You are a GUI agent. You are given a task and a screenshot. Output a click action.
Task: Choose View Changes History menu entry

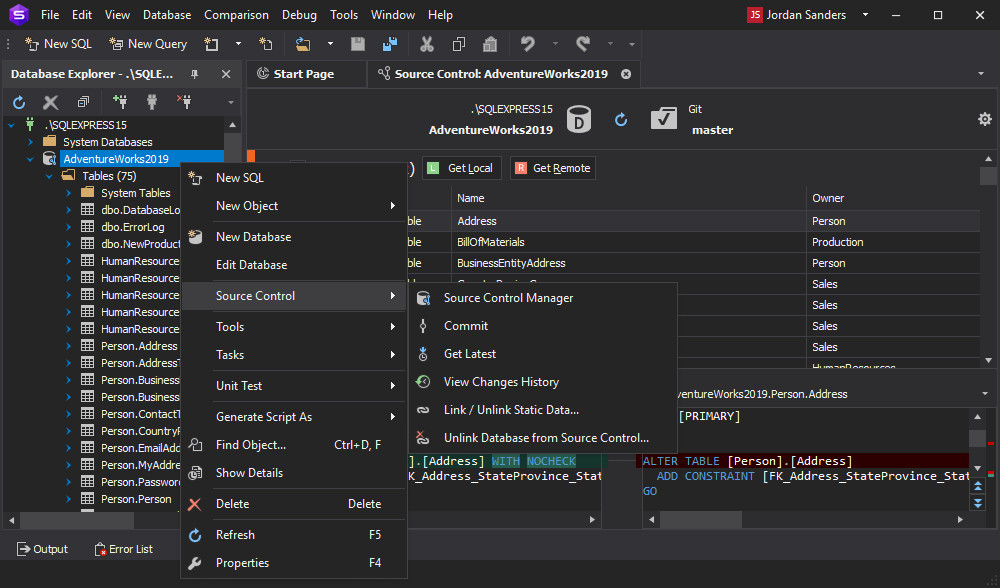tap(501, 382)
